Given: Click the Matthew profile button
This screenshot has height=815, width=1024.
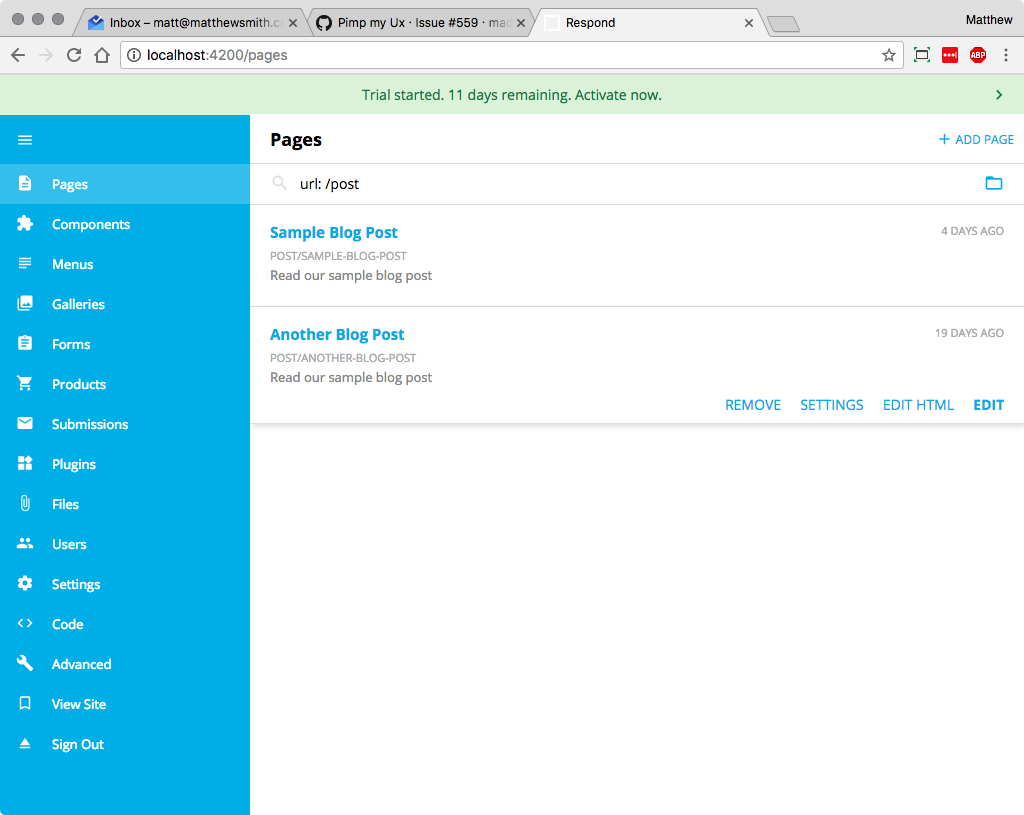Looking at the screenshot, I should (x=989, y=20).
